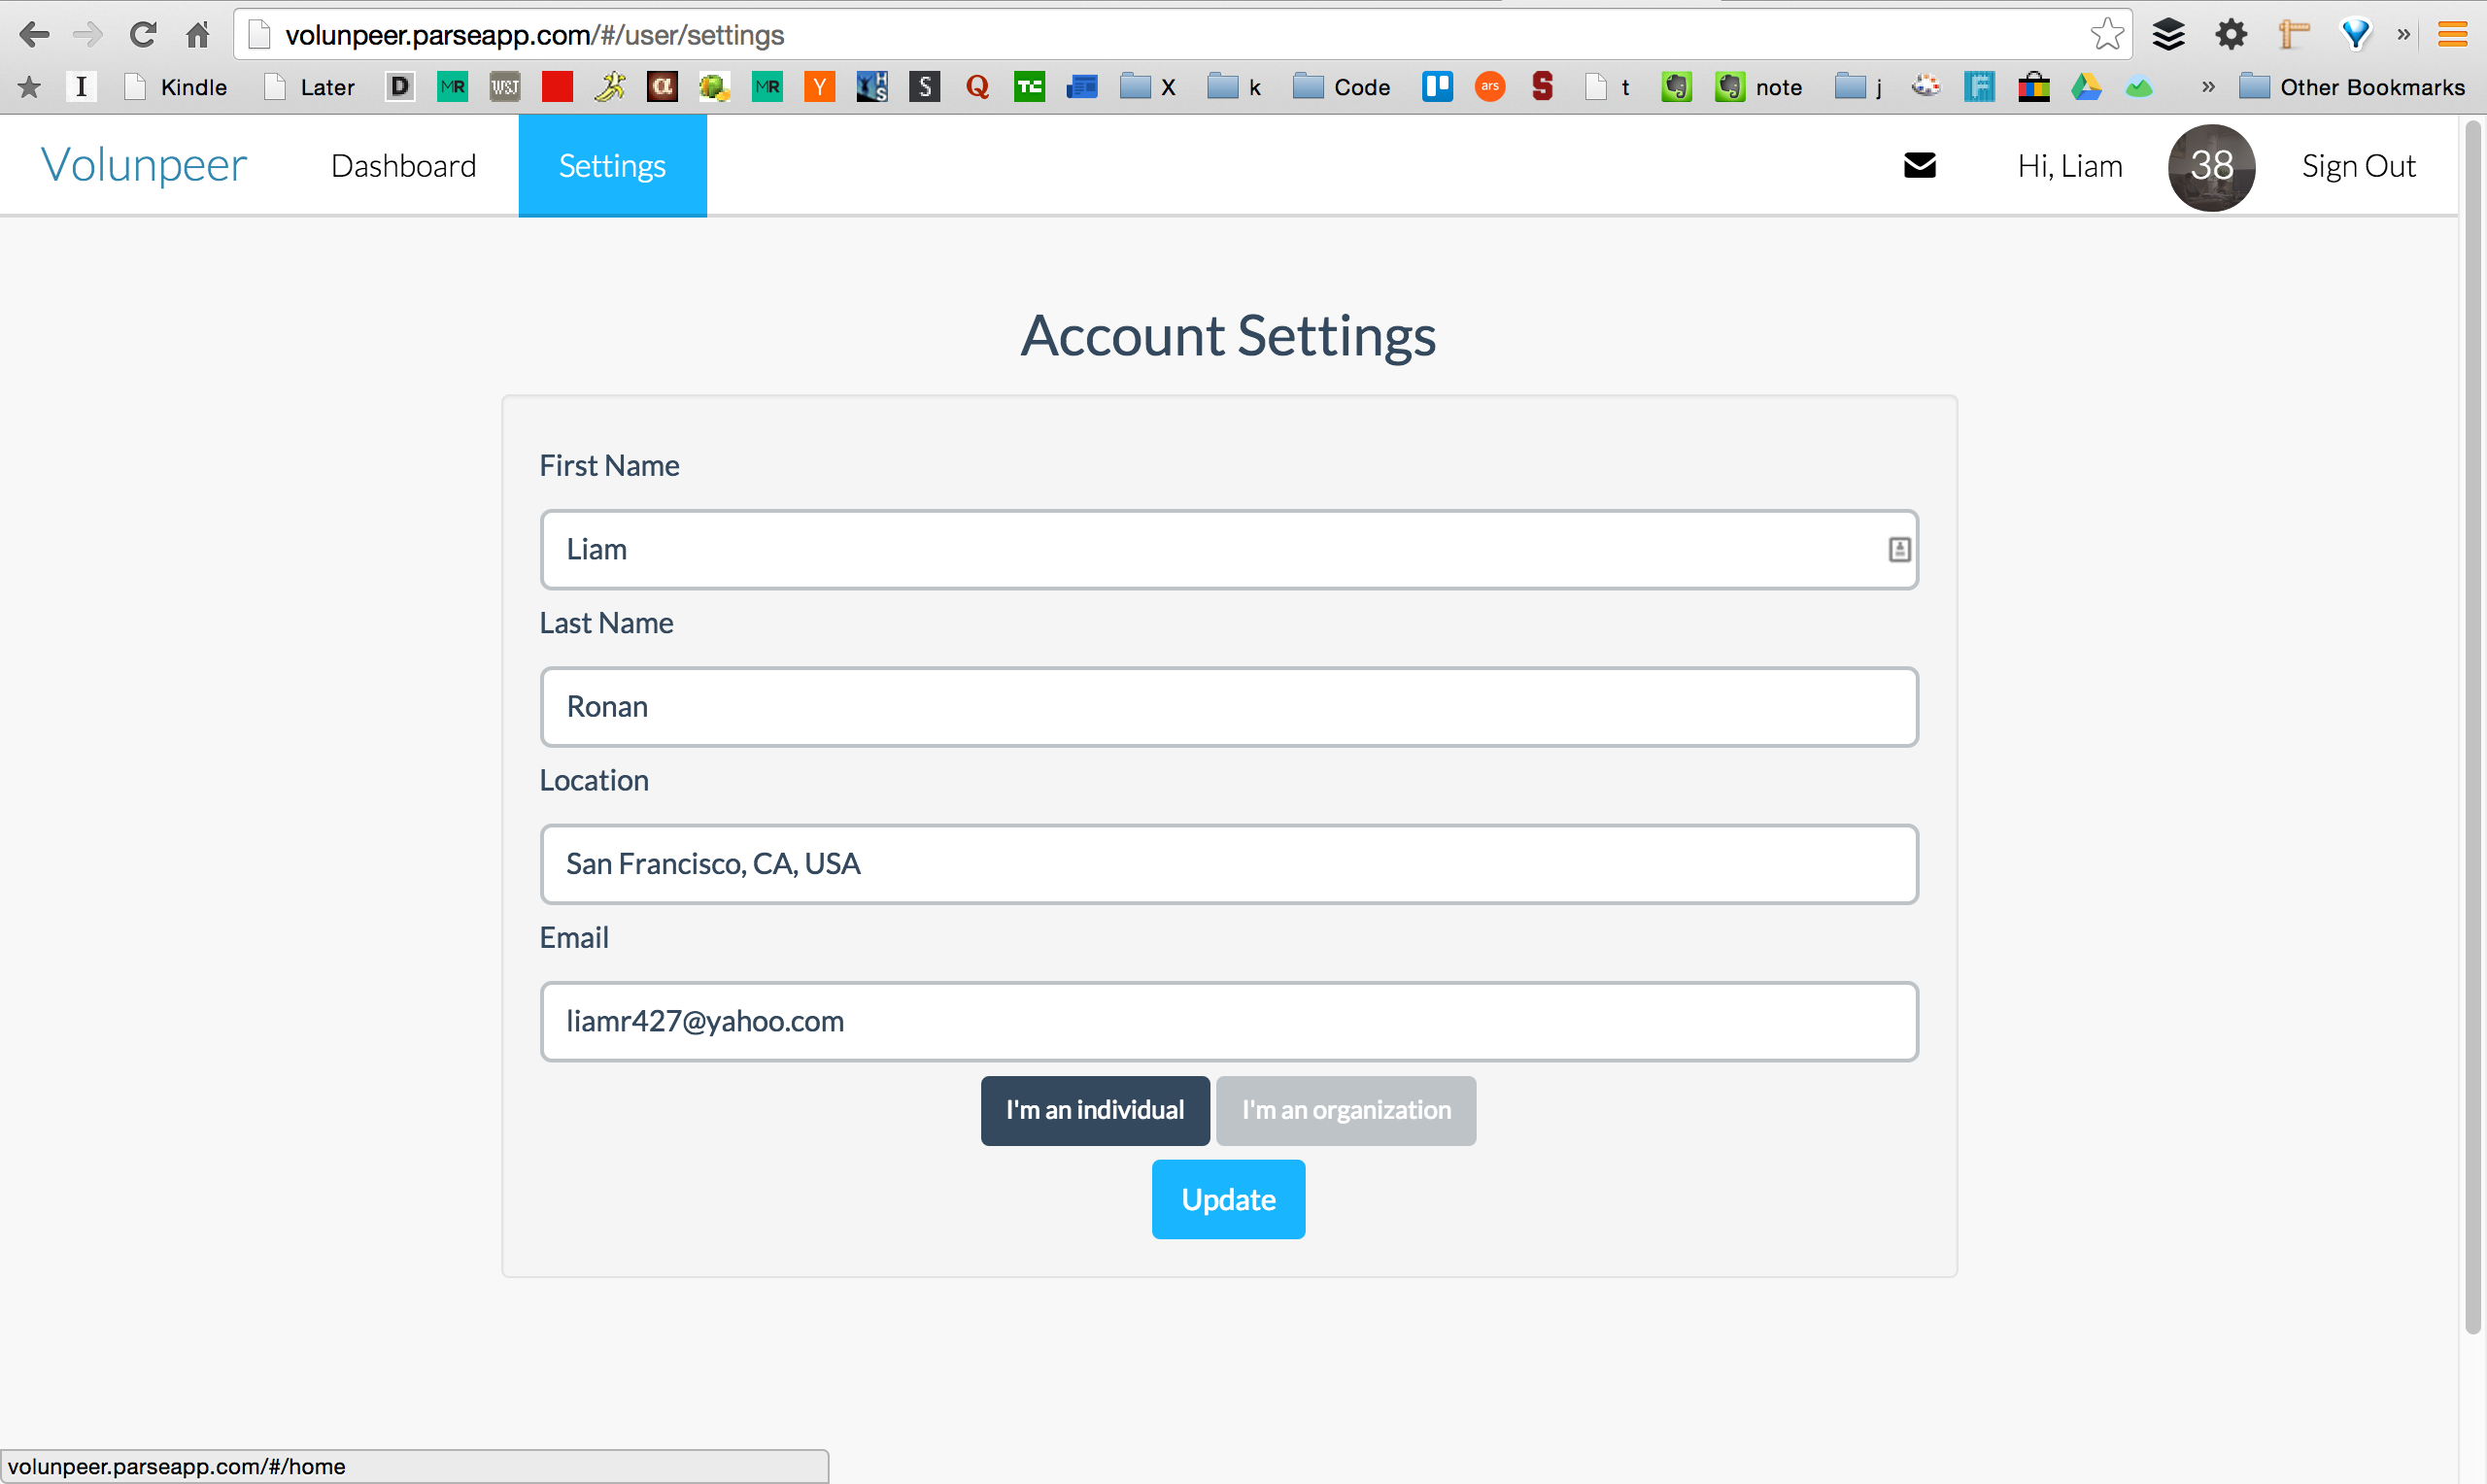Expand the Code bookmarks folder
Screen dimensions: 2487x1484
click(1342, 87)
